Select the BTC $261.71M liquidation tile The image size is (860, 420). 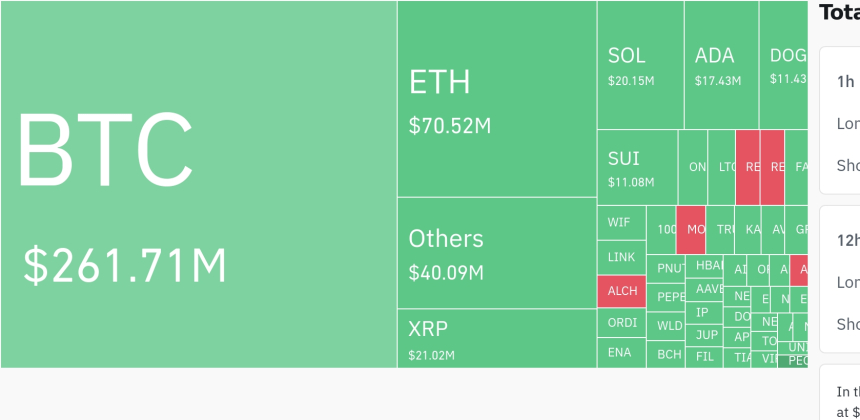[199, 184]
